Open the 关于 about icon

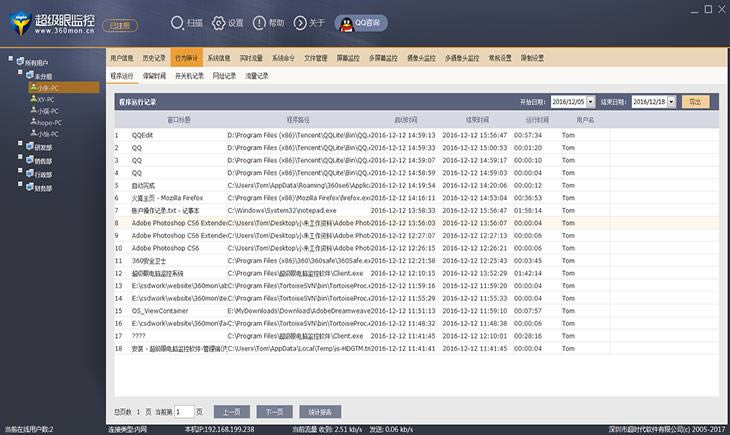300,22
